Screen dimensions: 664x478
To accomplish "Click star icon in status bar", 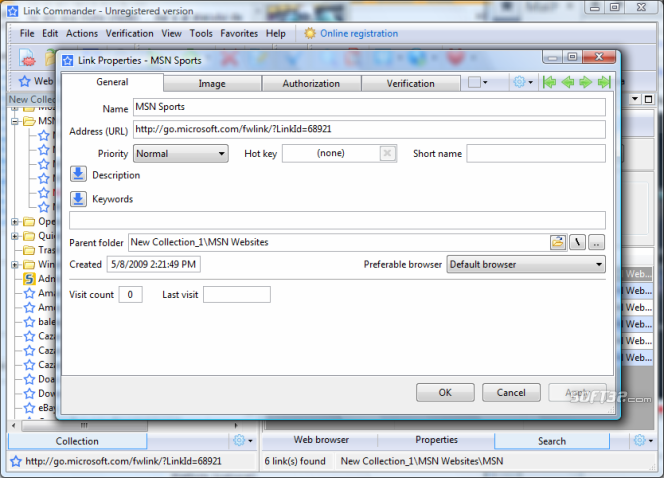I will pyautogui.click(x=16, y=461).
